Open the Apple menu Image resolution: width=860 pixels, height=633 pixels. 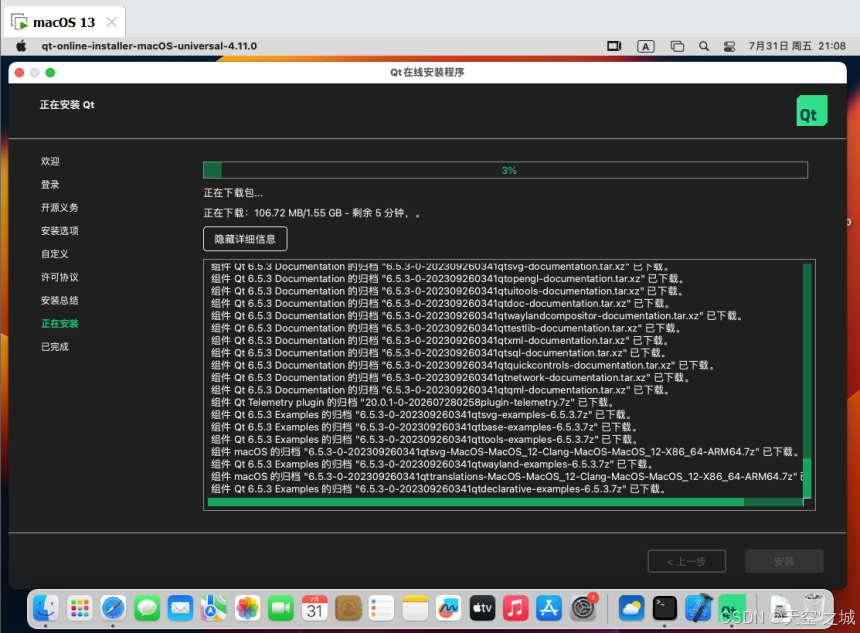pos(21,46)
